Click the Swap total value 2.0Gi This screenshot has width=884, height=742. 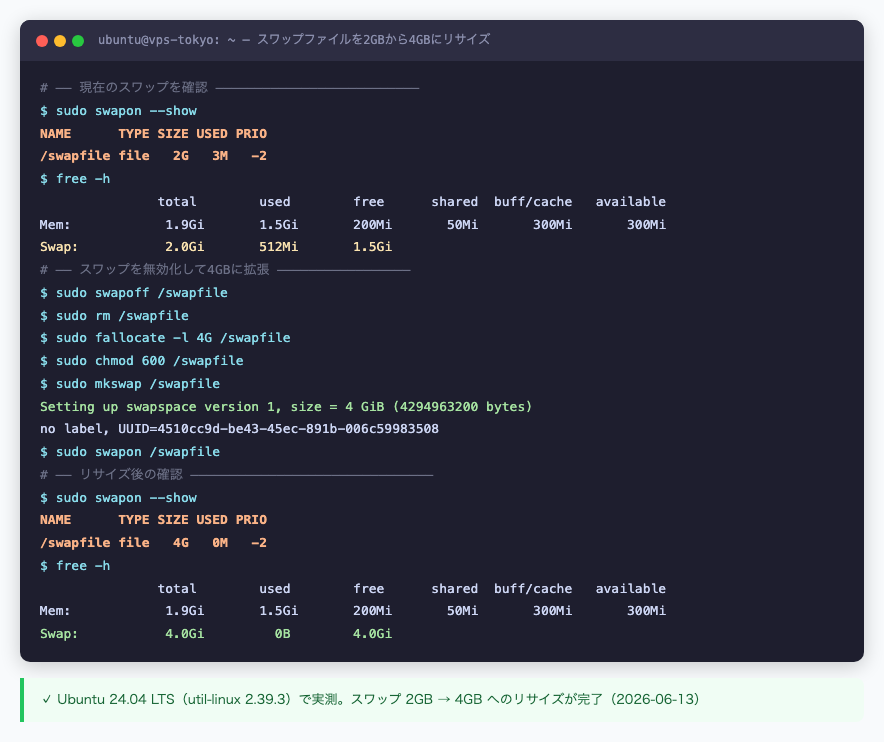[184, 247]
